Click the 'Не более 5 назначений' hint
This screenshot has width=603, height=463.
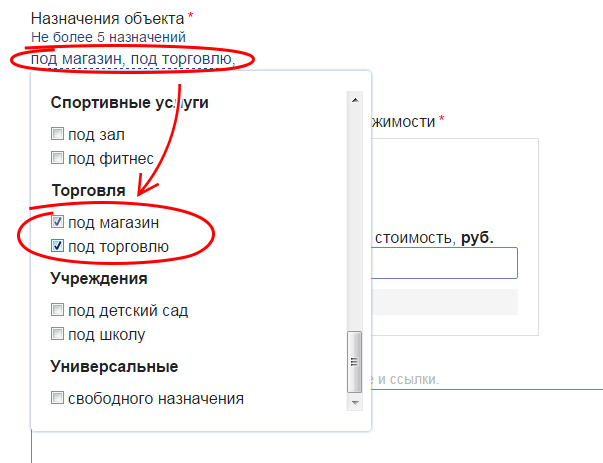(107, 37)
